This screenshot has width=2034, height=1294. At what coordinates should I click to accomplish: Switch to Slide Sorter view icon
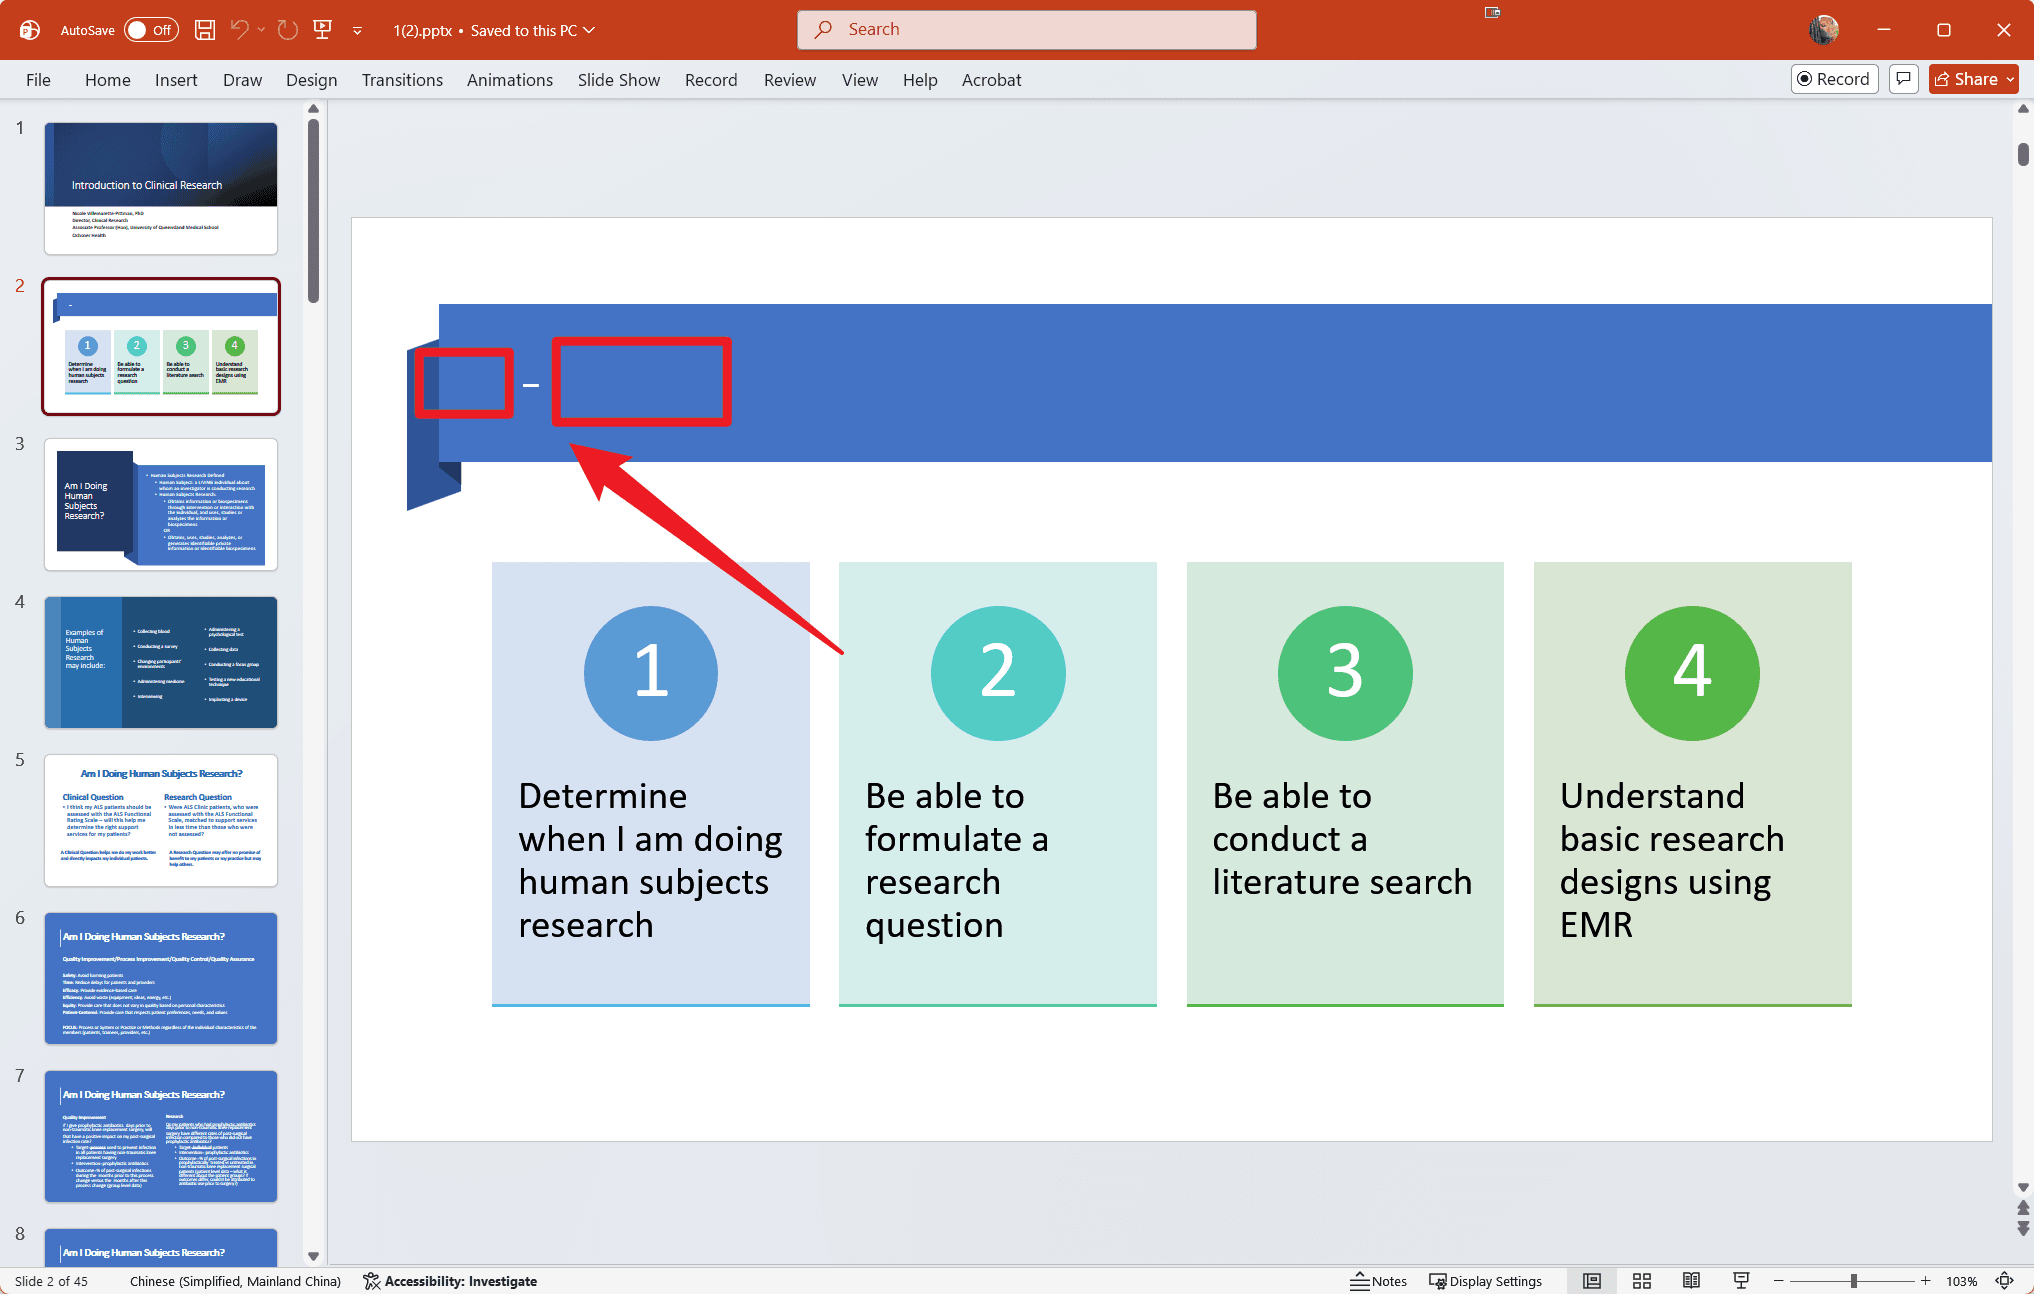(x=1642, y=1281)
